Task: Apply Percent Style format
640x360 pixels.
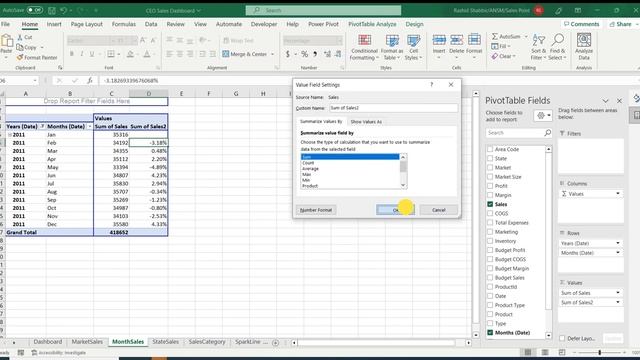Action: 304,54
